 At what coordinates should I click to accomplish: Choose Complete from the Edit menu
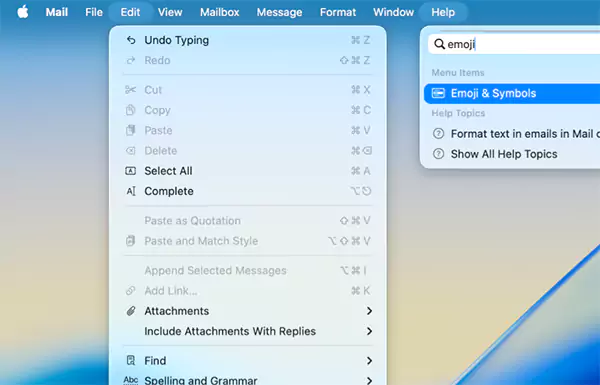click(x=248, y=191)
